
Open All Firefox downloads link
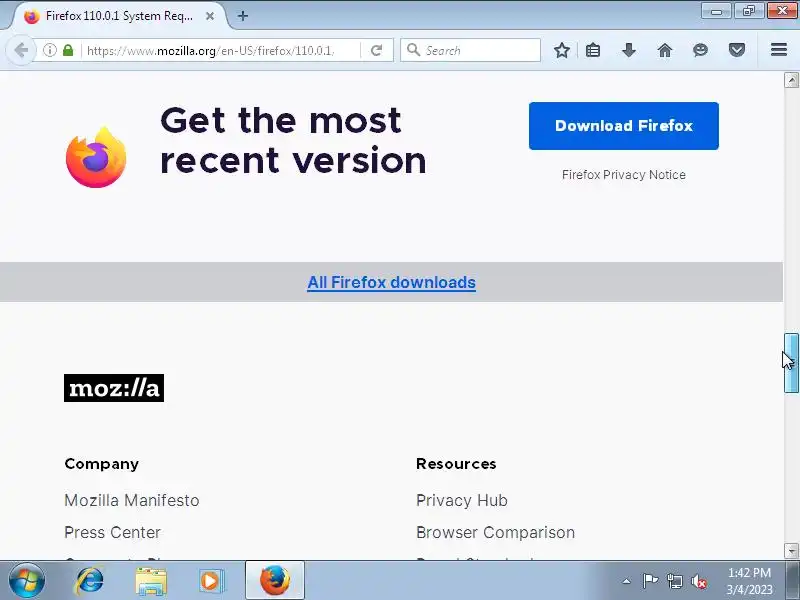[x=391, y=282]
